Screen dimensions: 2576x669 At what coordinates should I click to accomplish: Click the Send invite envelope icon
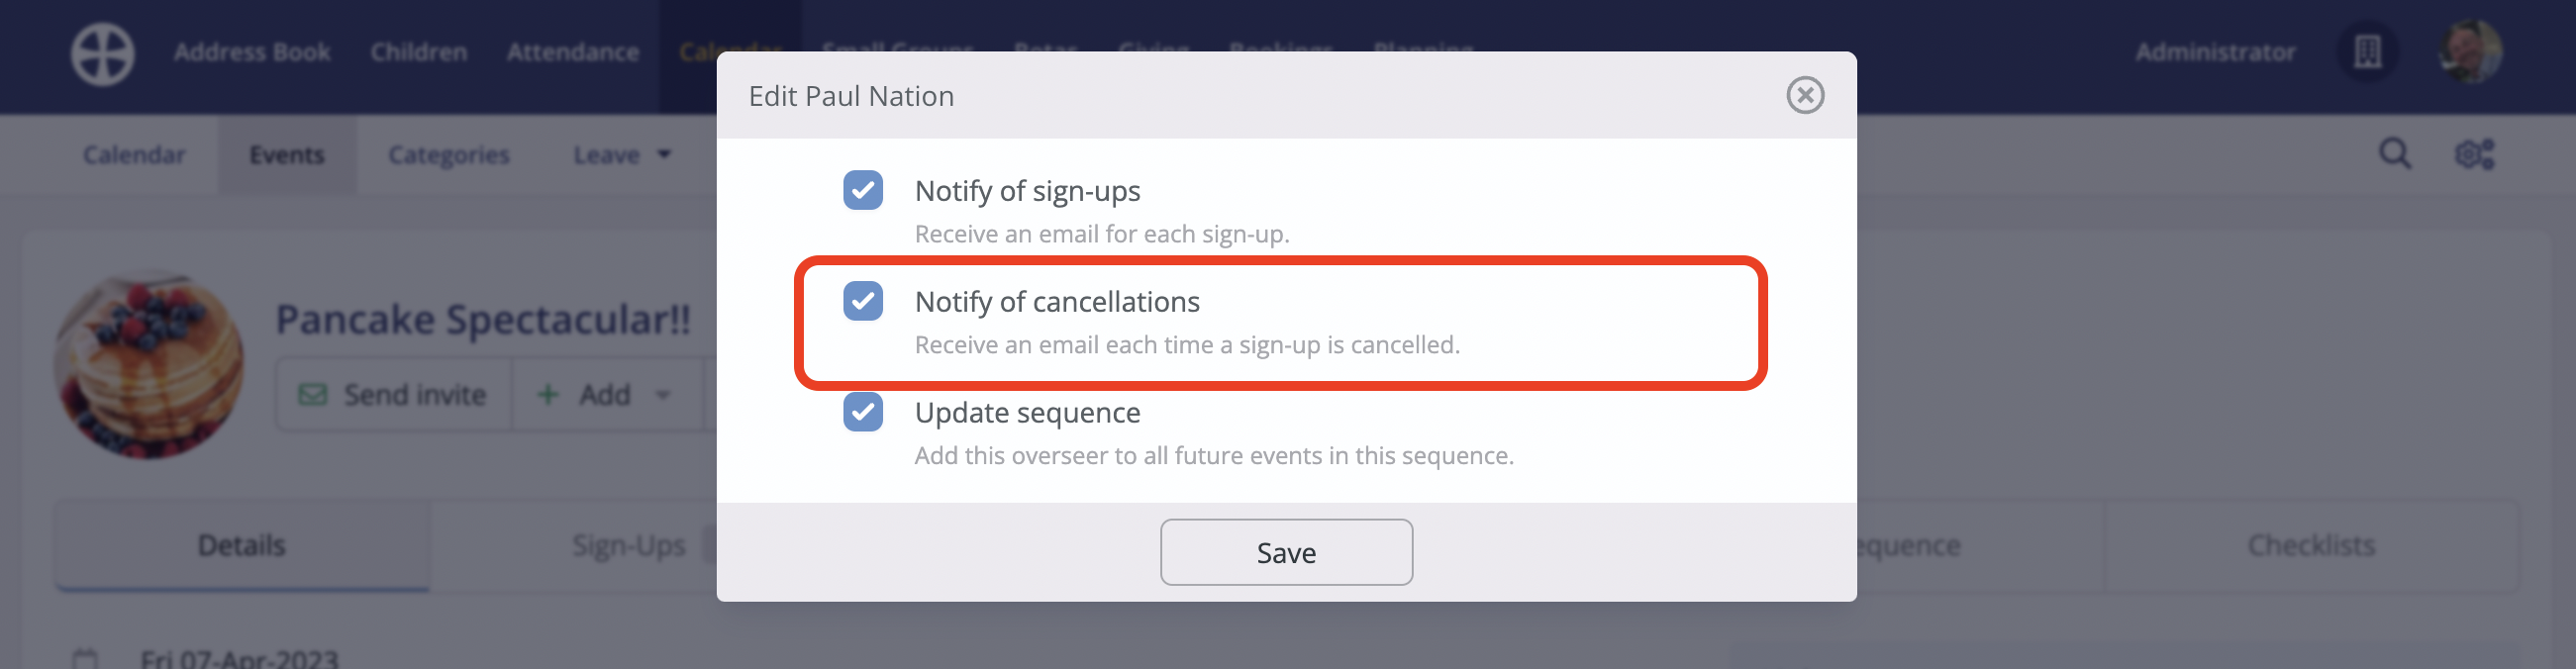click(x=313, y=395)
